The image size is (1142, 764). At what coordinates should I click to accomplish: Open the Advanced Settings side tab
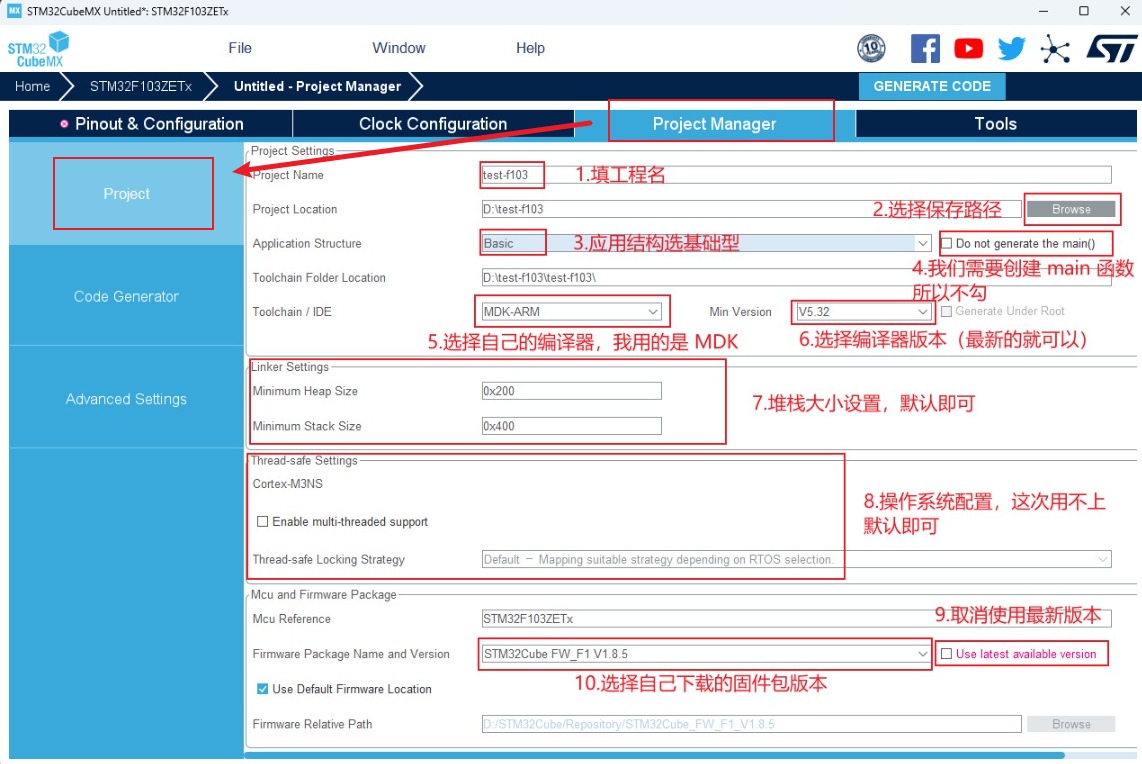[x=126, y=399]
